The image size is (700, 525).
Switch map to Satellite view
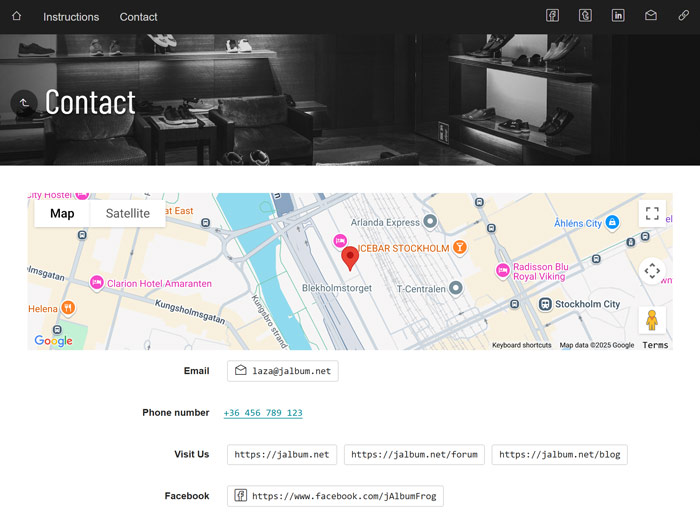point(127,214)
